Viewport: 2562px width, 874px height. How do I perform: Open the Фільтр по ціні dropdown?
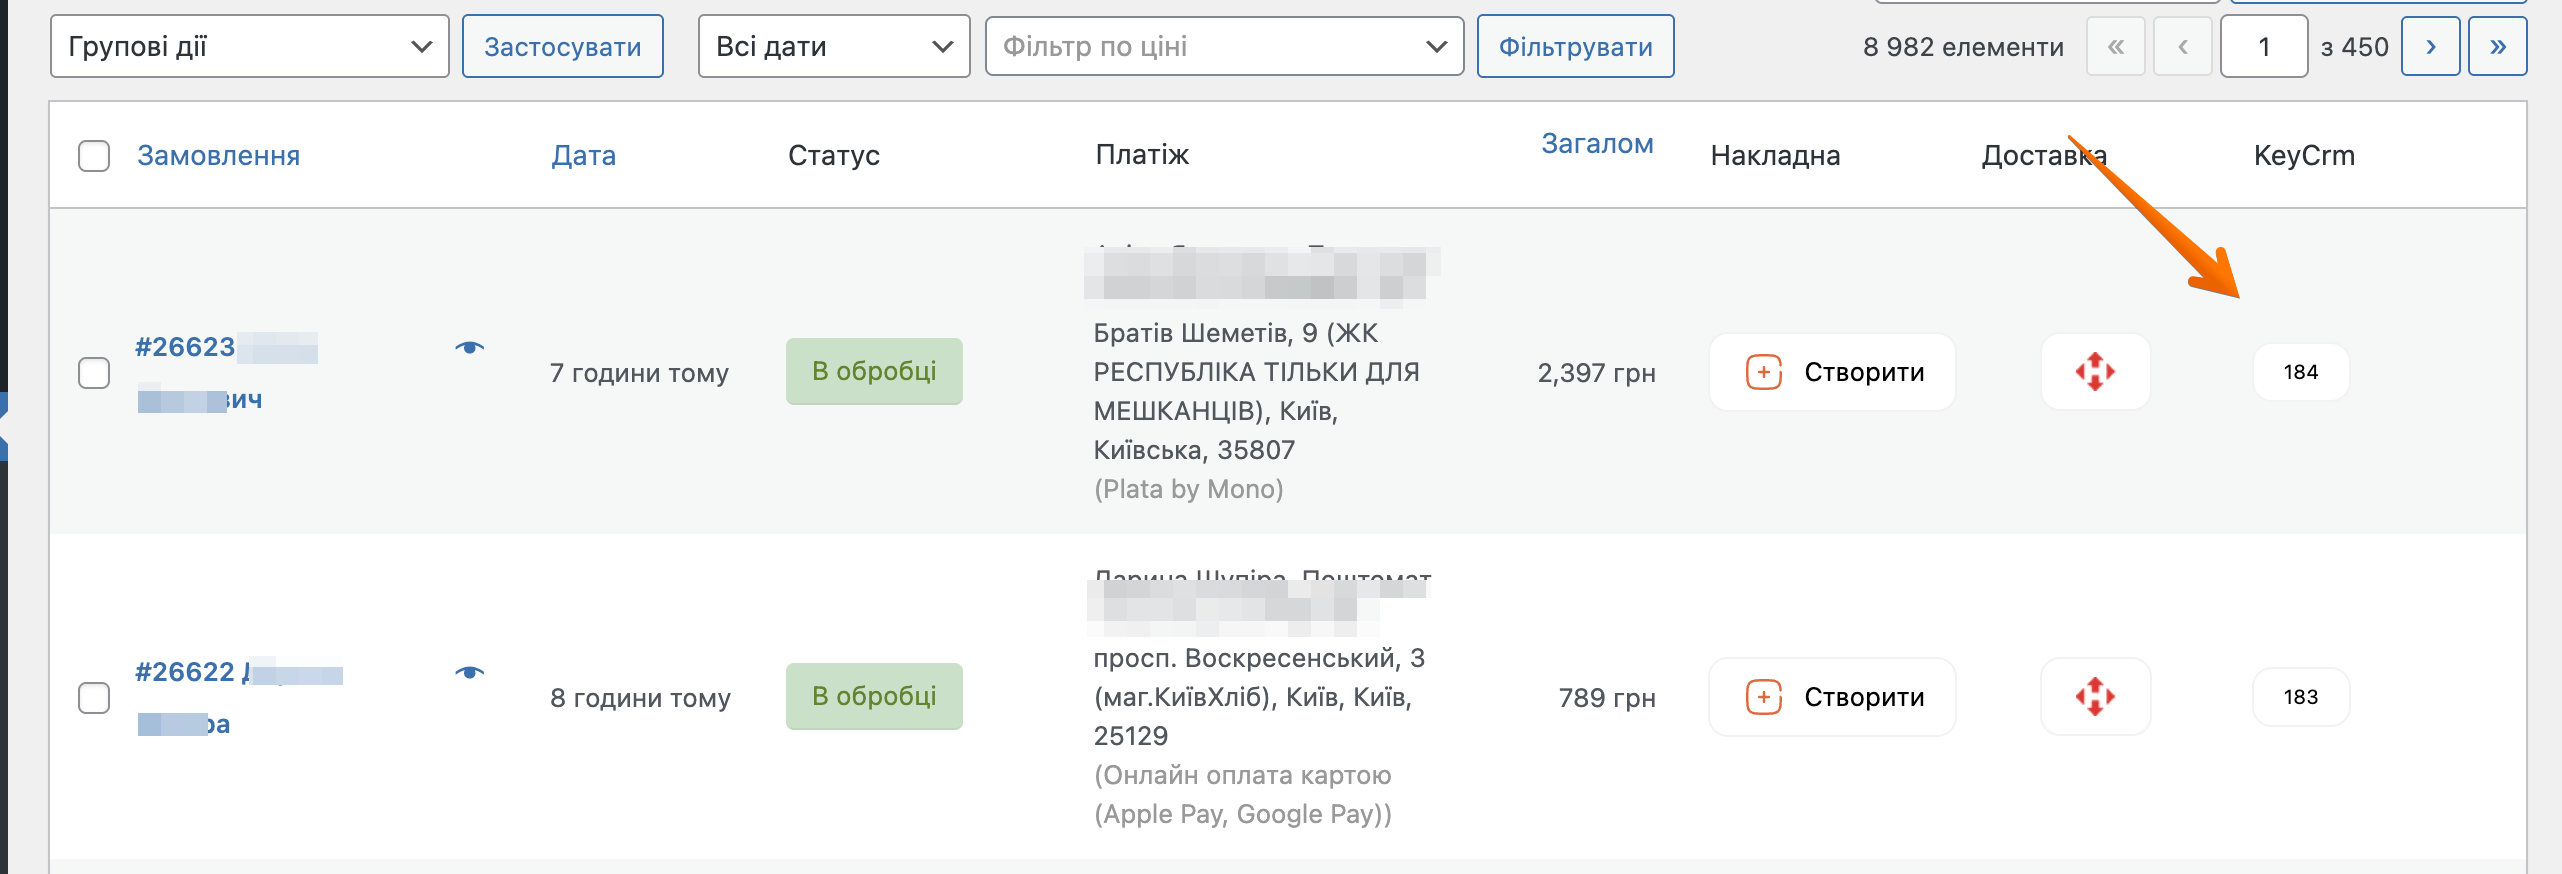pyautogui.click(x=1224, y=46)
